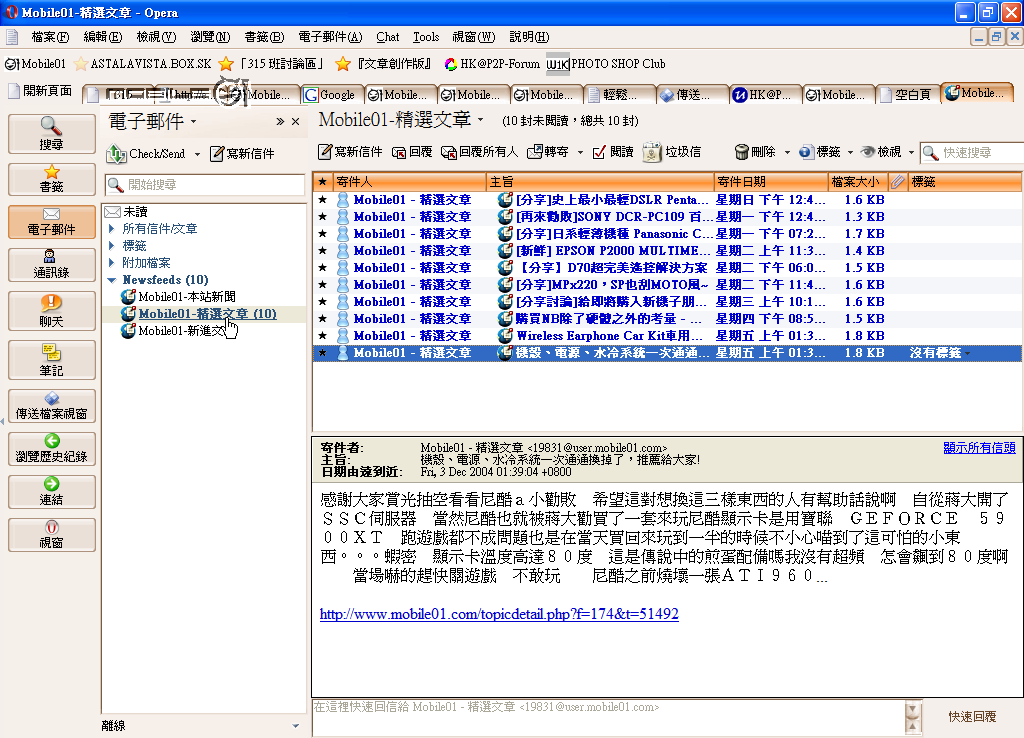Screen dimensions: 1024x738
Task: Click the panel double-arrow expand icon
Action: pos(280,121)
